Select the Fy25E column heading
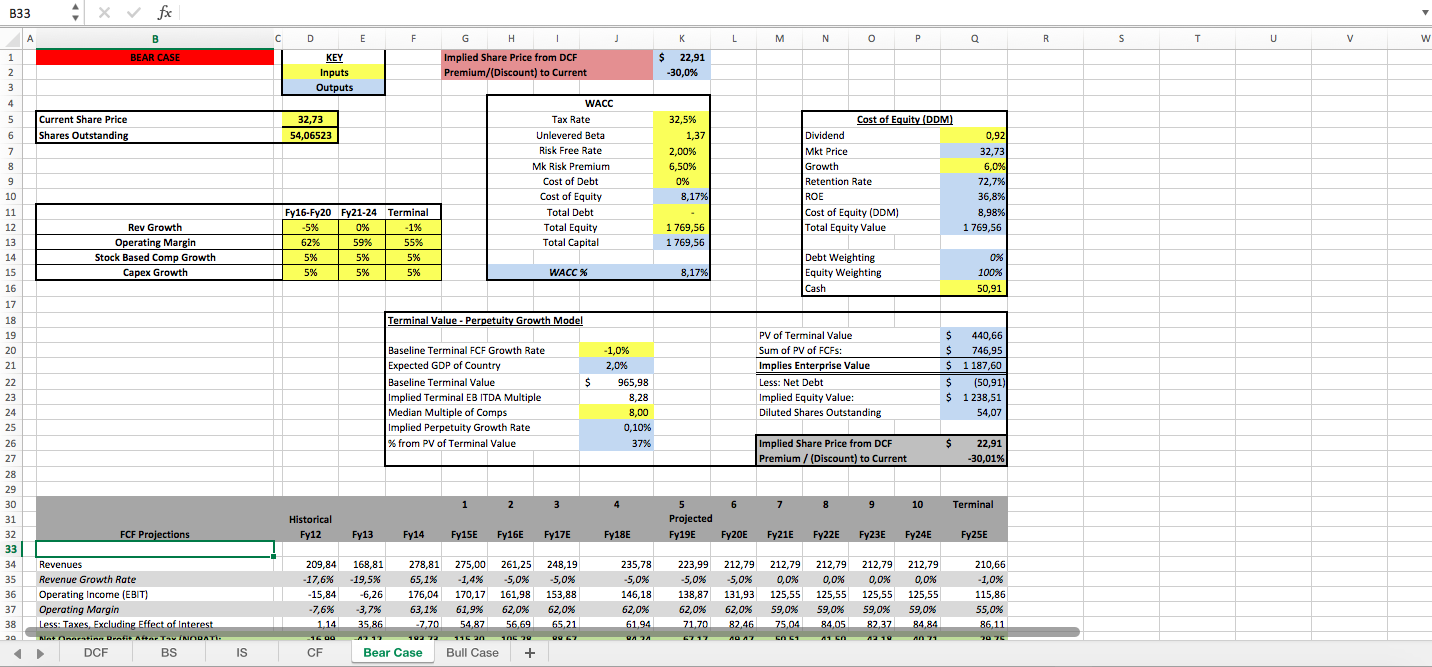The height and width of the screenshot is (667, 1432). (x=973, y=535)
